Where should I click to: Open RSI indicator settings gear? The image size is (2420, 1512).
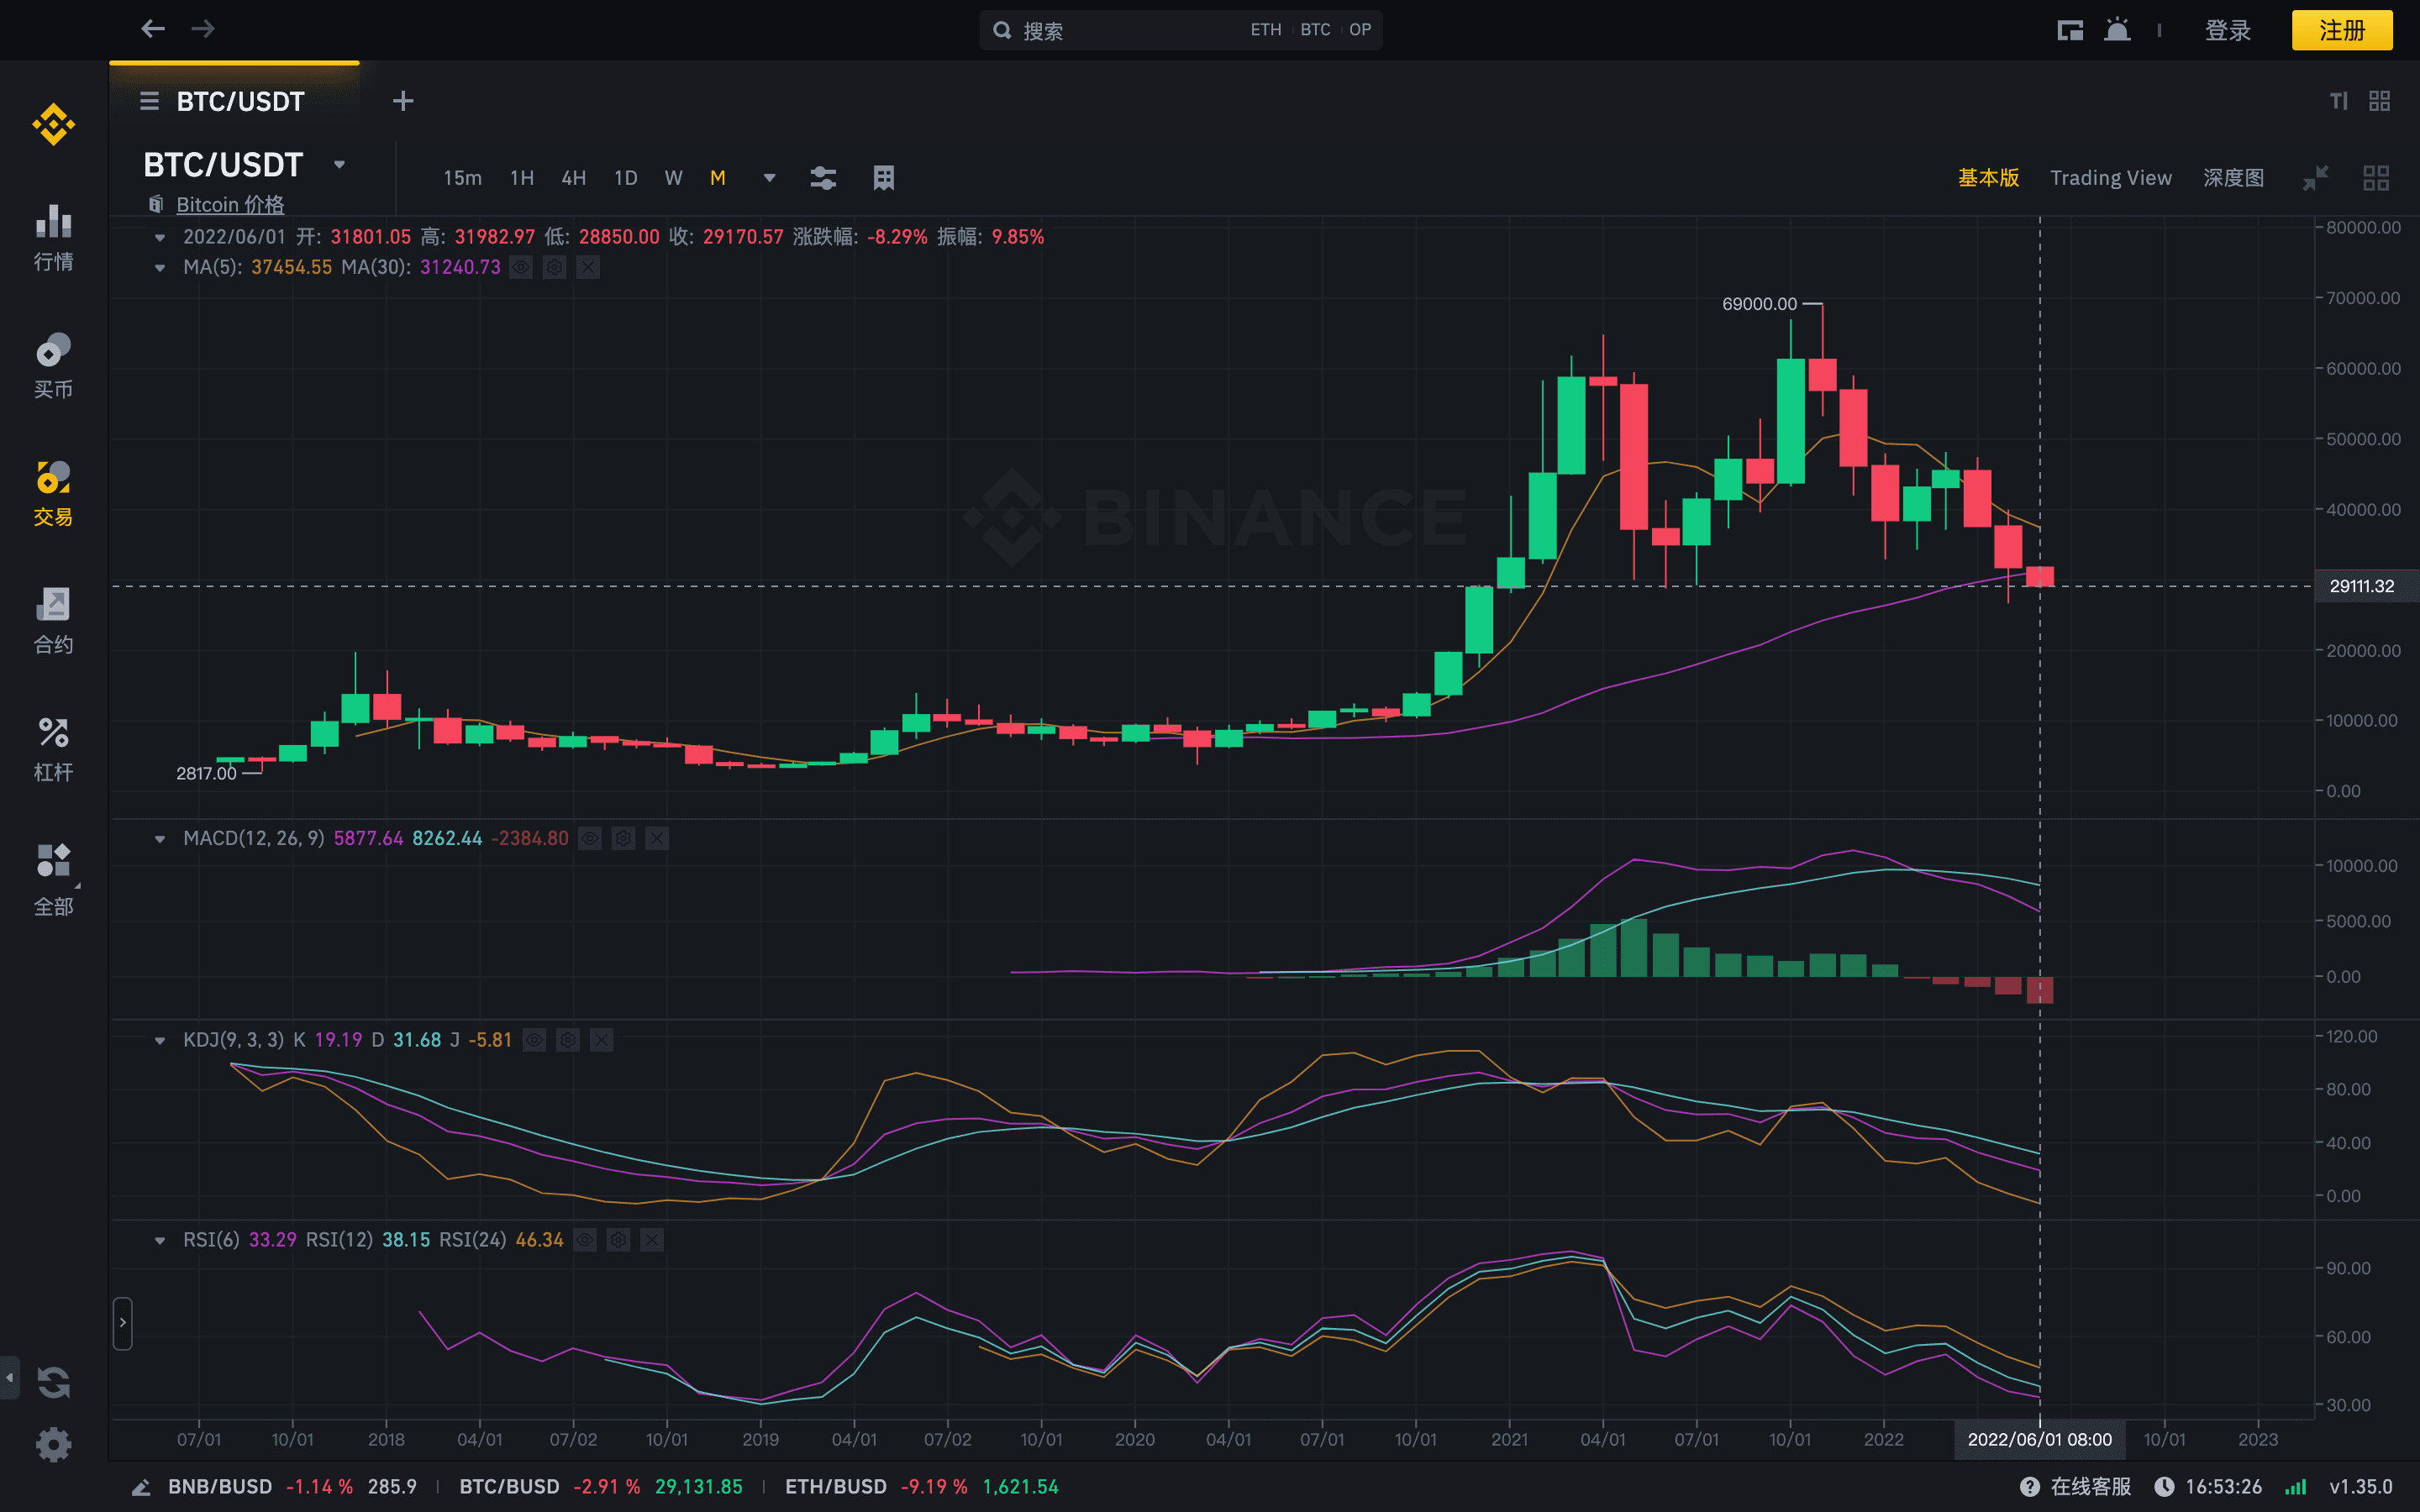click(x=618, y=1240)
